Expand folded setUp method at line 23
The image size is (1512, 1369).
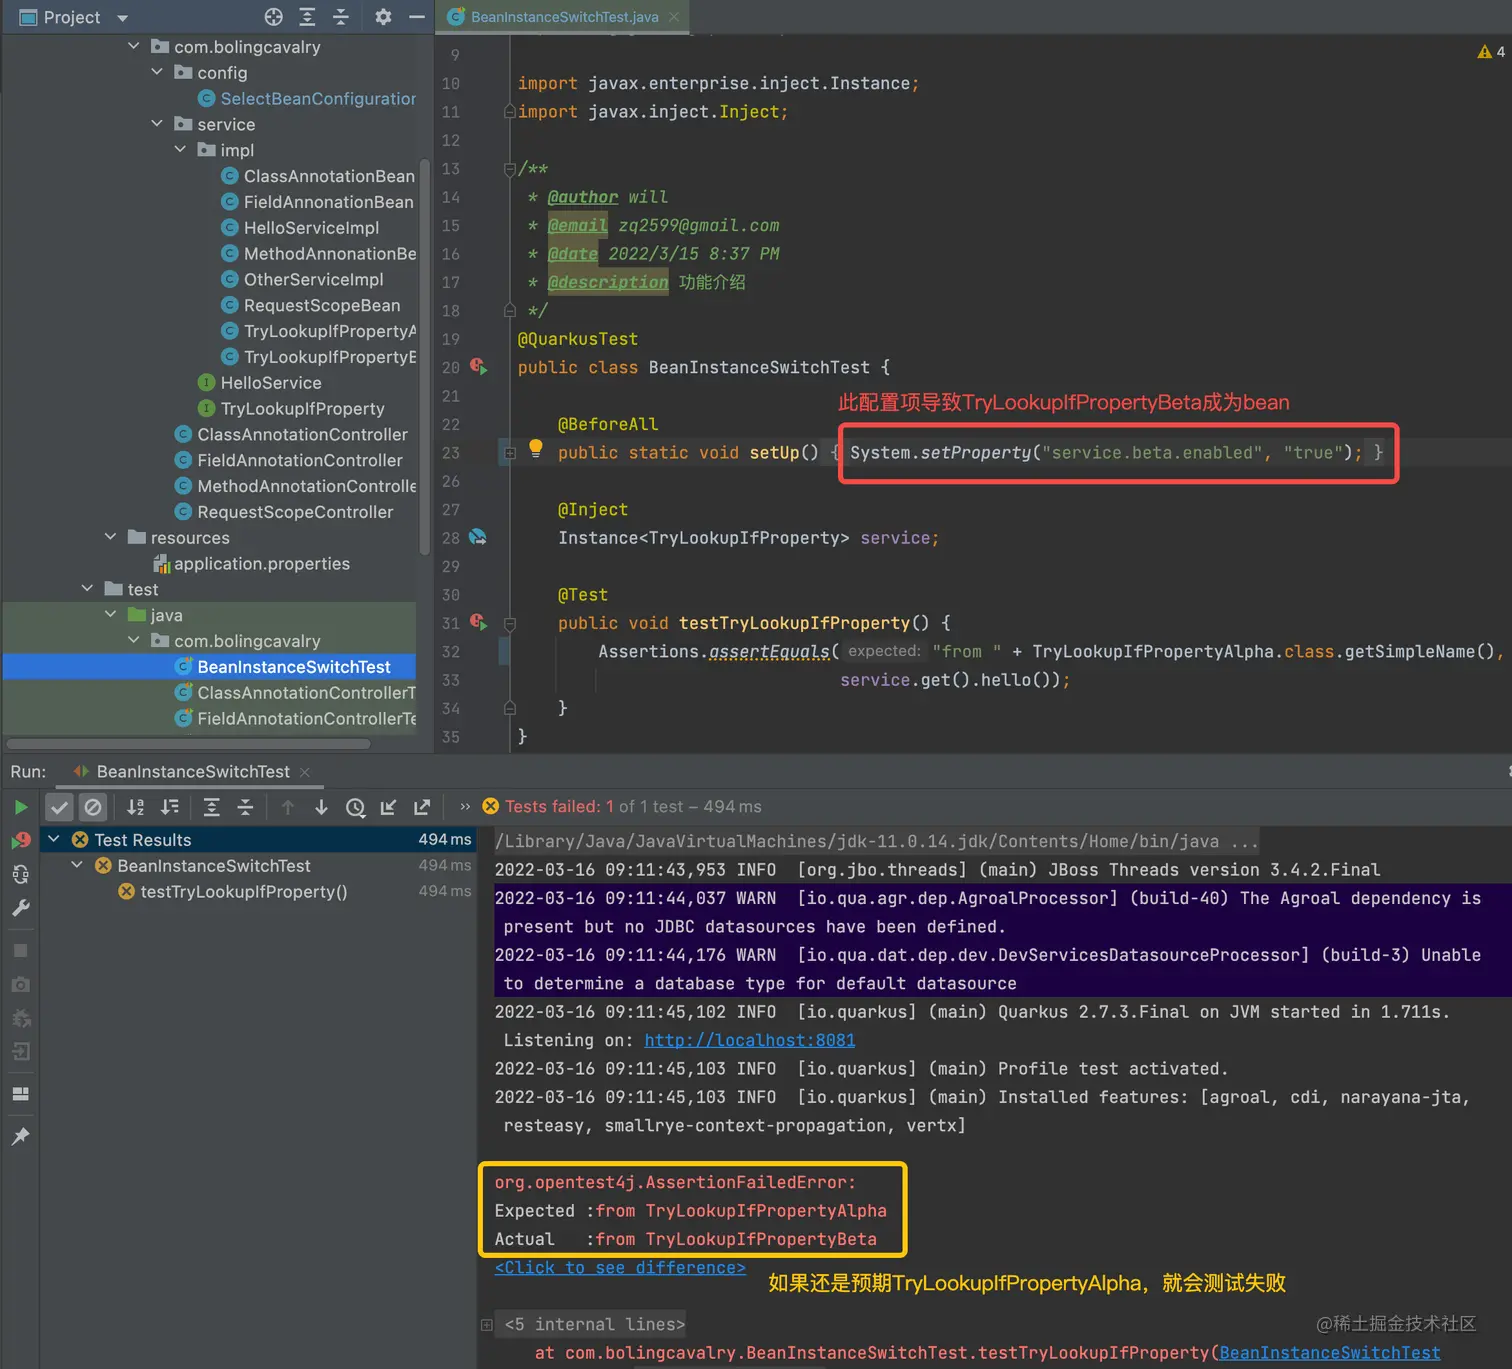pos(510,453)
